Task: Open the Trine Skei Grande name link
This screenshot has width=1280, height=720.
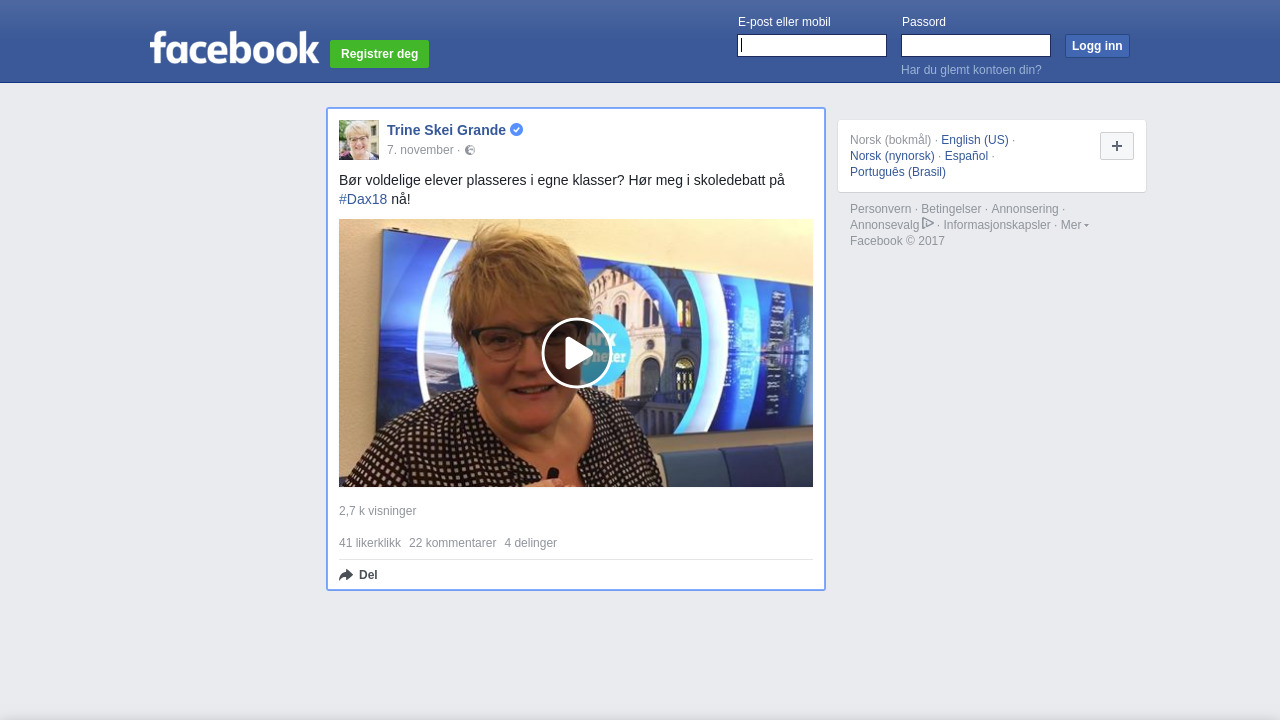Action: click(446, 130)
